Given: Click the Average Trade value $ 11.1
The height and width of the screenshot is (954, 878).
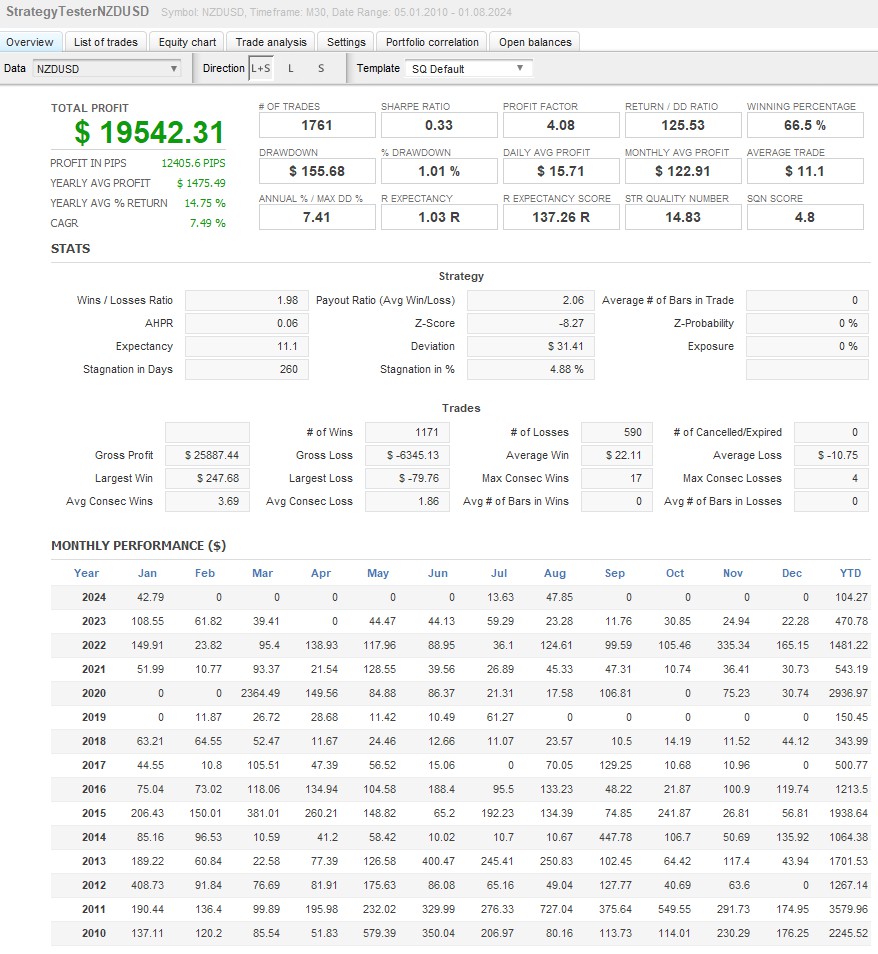Looking at the screenshot, I should [805, 172].
